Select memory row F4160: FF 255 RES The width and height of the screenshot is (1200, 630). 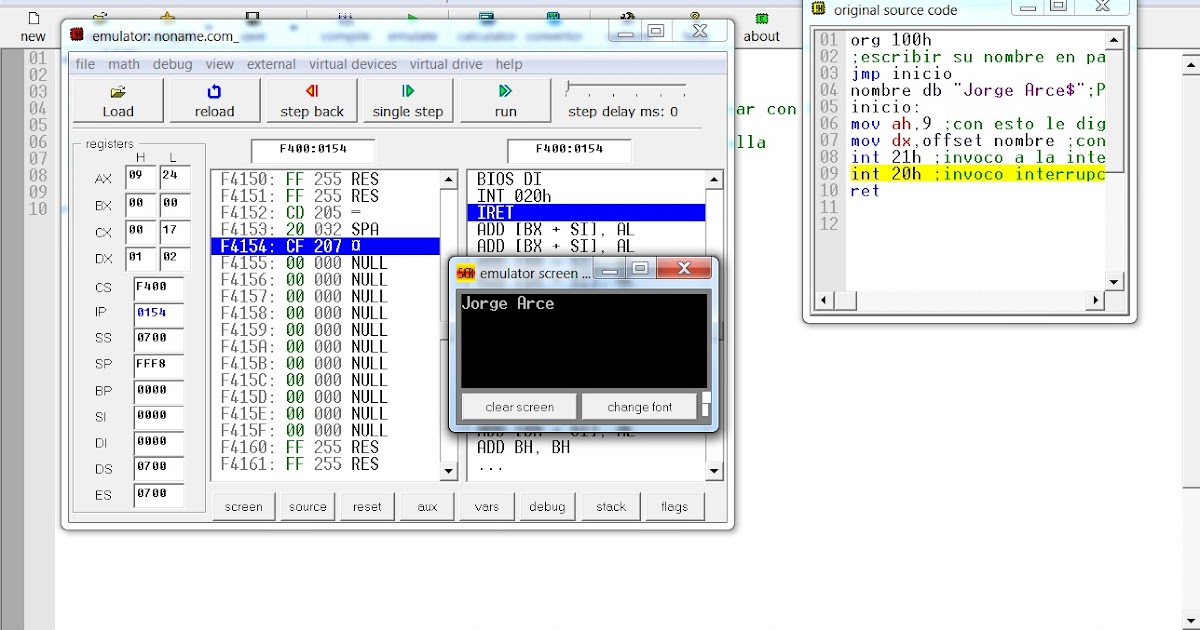click(326, 447)
